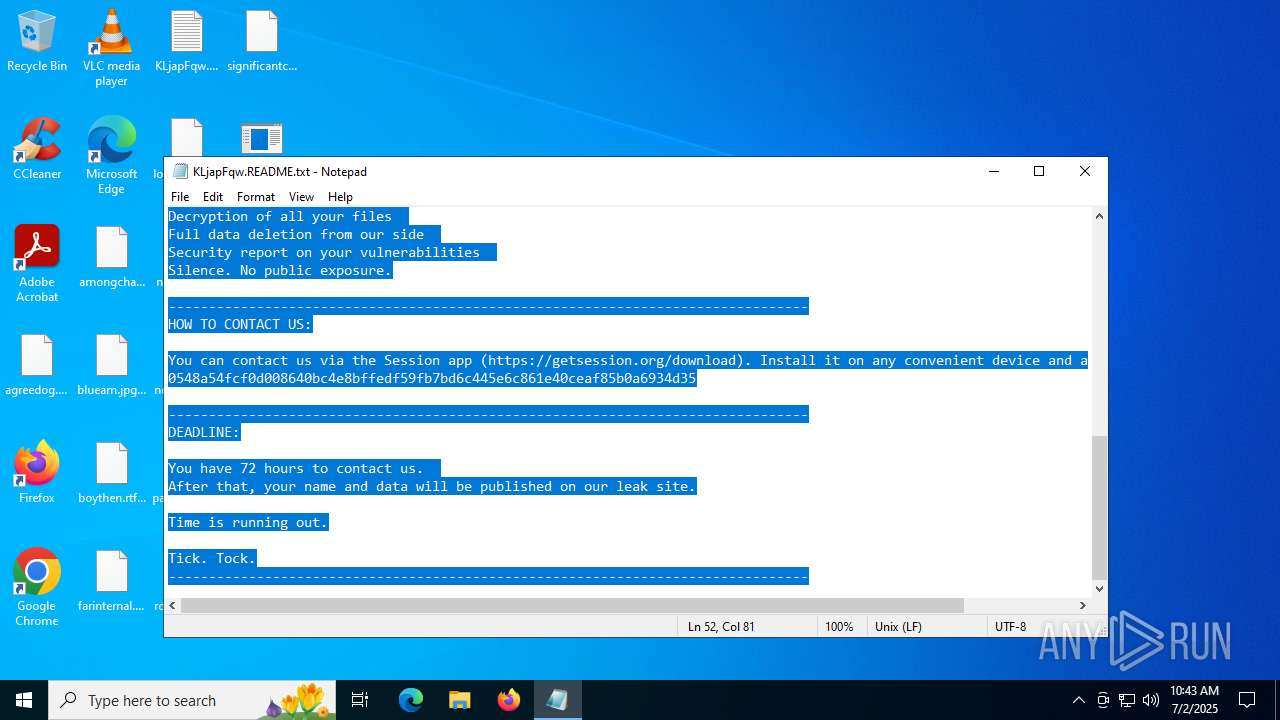Screen dimensions: 1280x720
Task: Open CCleaner desktop shortcut
Action: pos(37,150)
